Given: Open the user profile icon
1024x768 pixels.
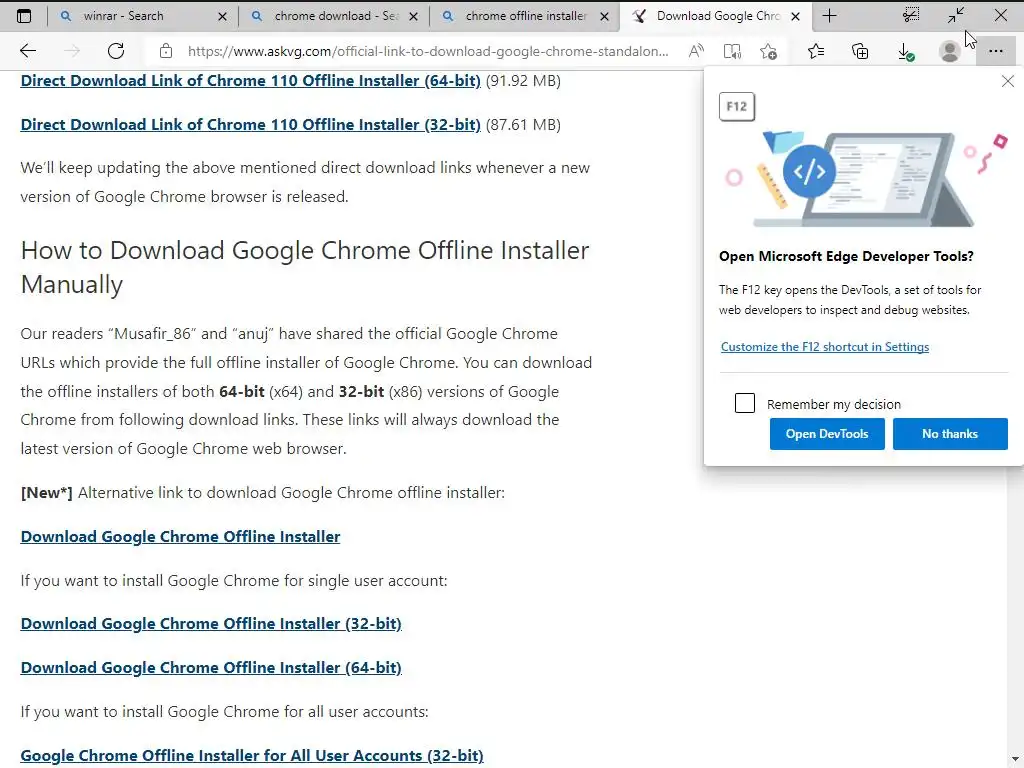Looking at the screenshot, I should pyautogui.click(x=950, y=51).
